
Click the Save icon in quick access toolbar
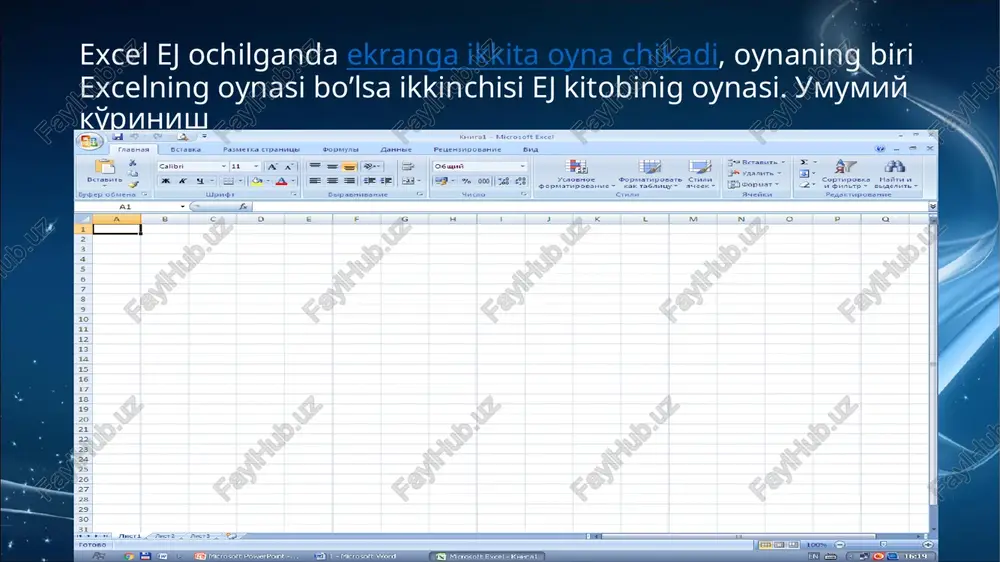pyautogui.click(x=117, y=137)
